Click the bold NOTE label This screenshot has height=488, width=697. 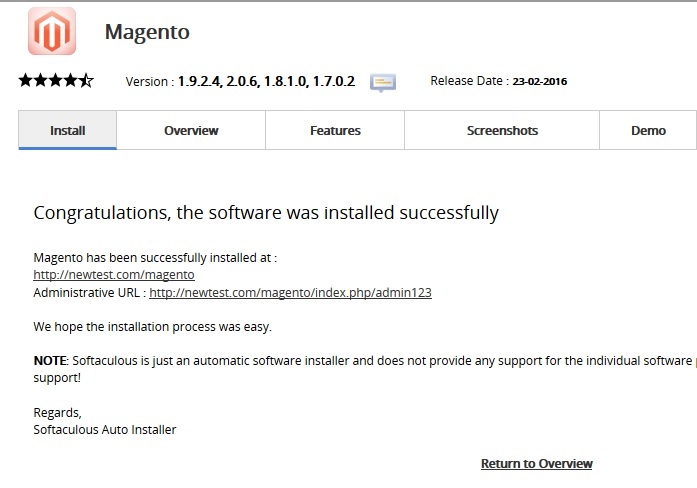click(x=49, y=360)
